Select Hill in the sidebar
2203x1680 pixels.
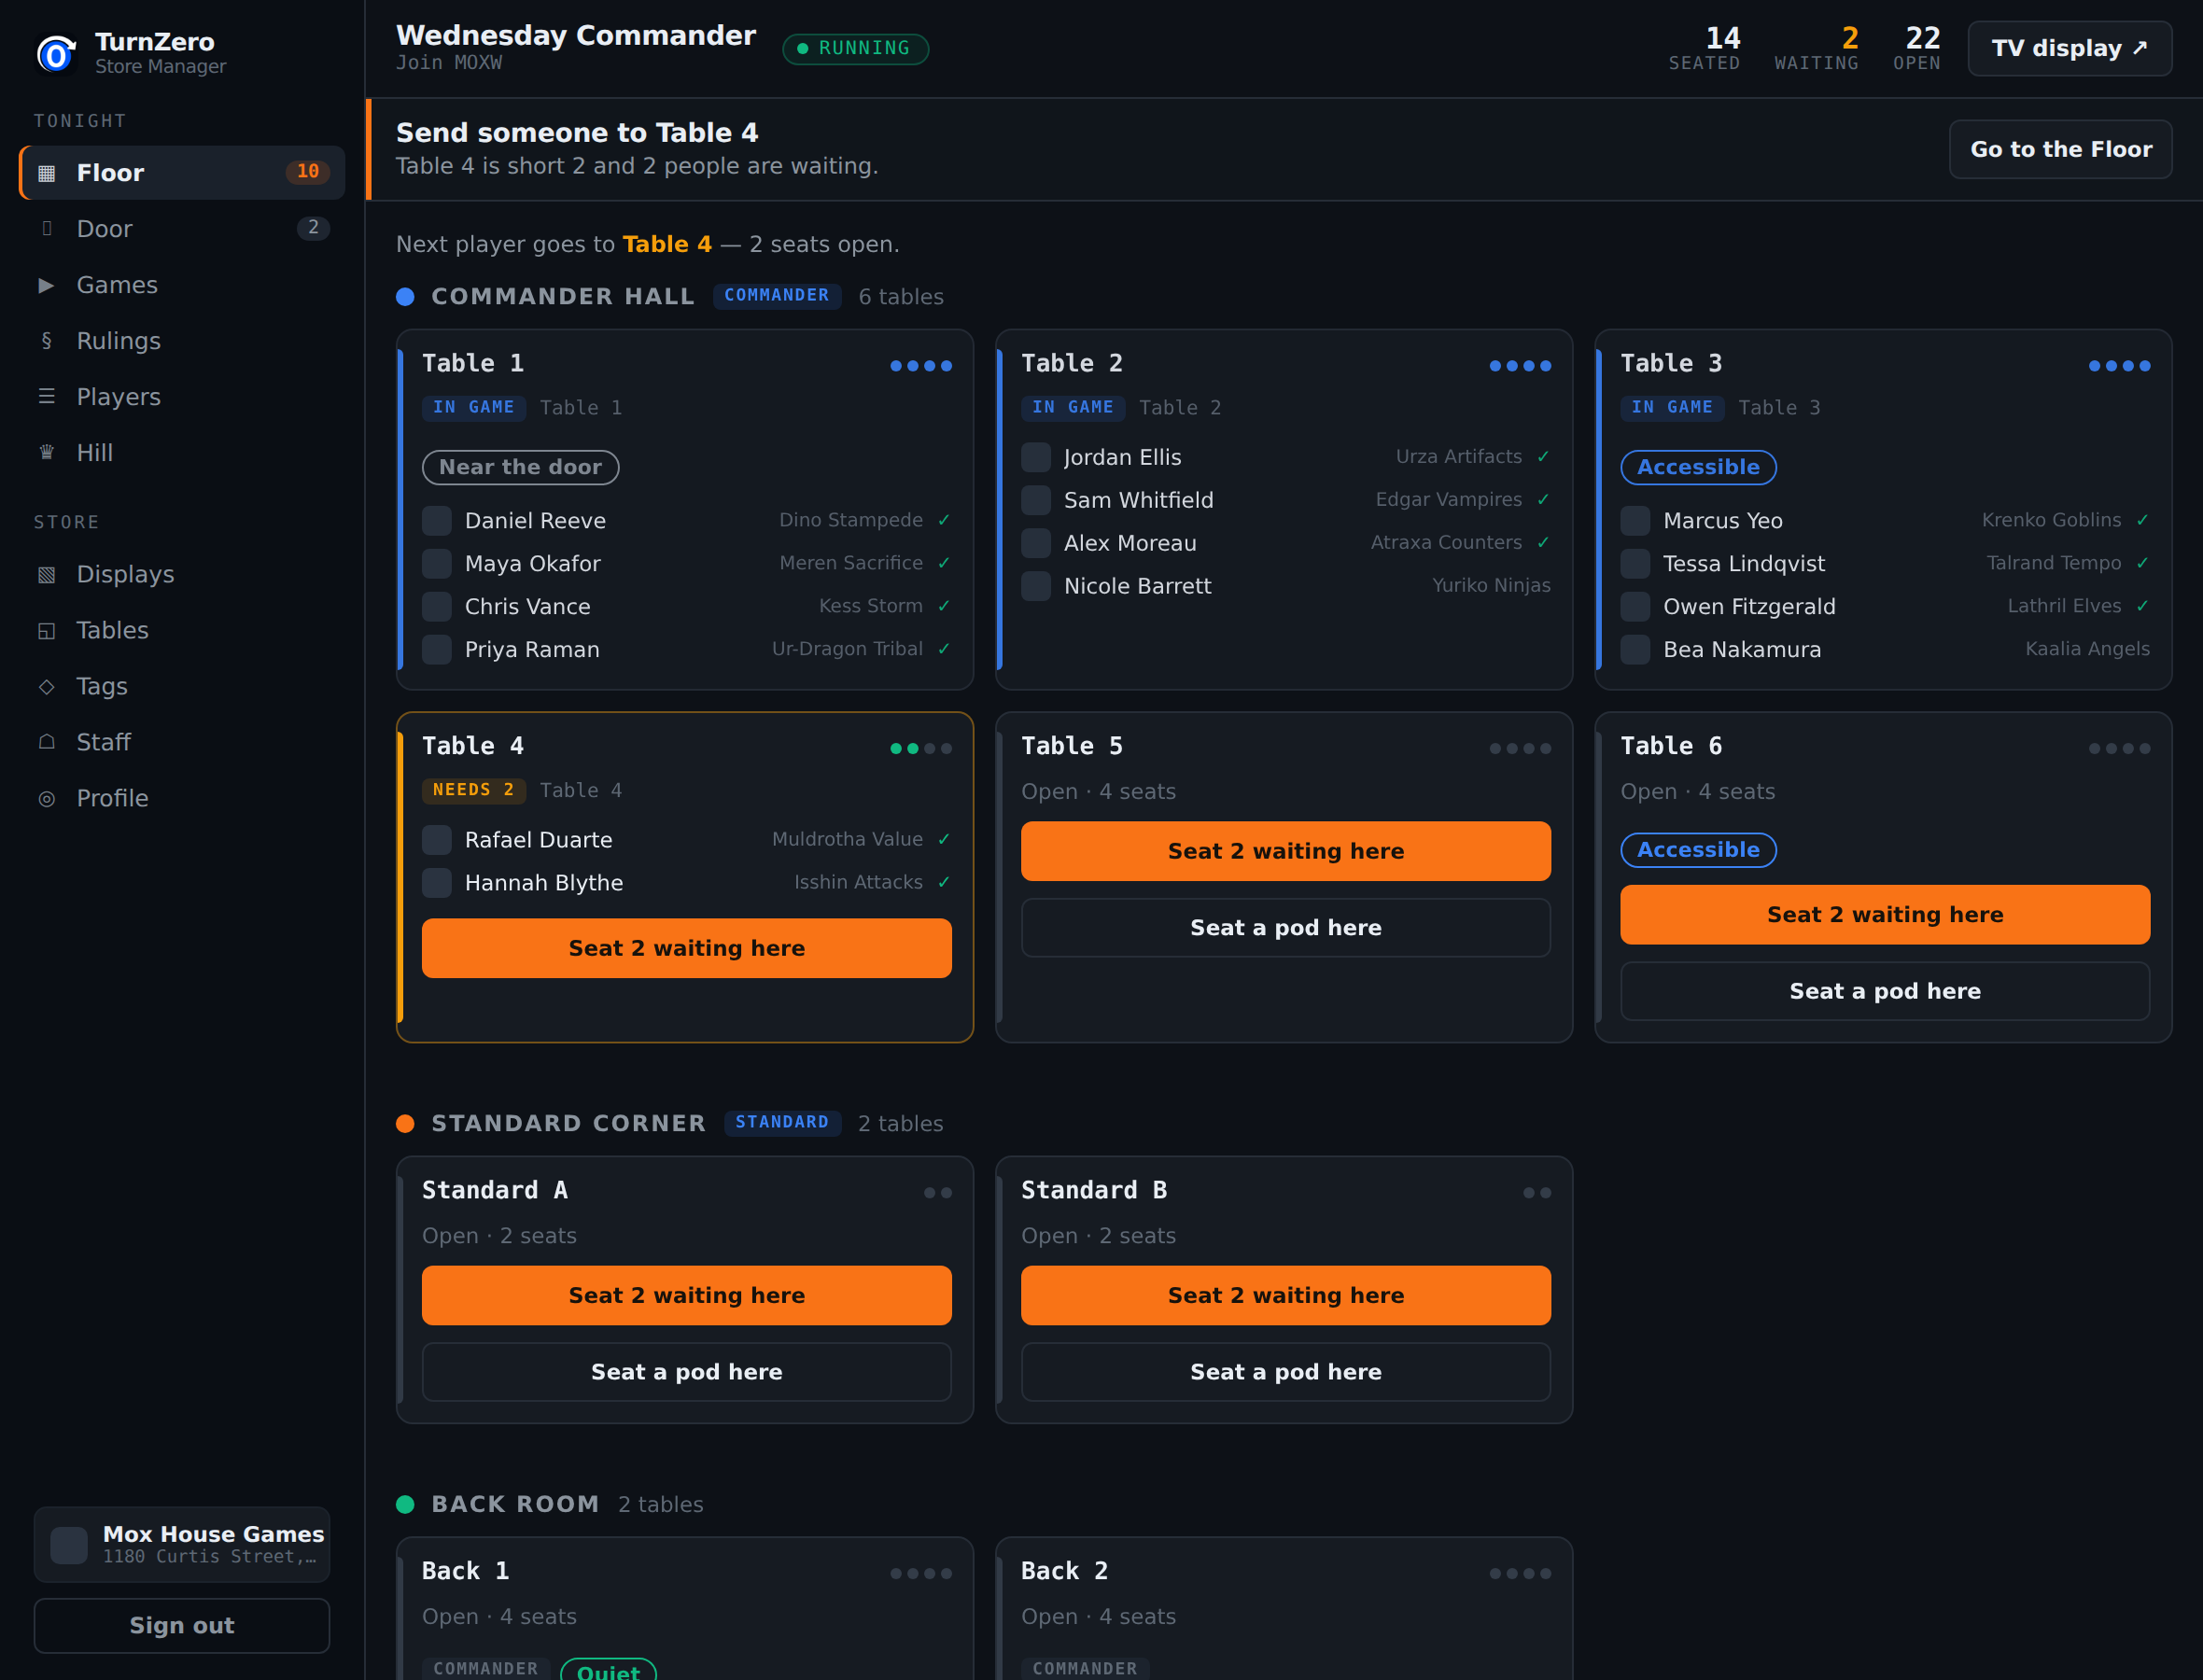point(182,453)
